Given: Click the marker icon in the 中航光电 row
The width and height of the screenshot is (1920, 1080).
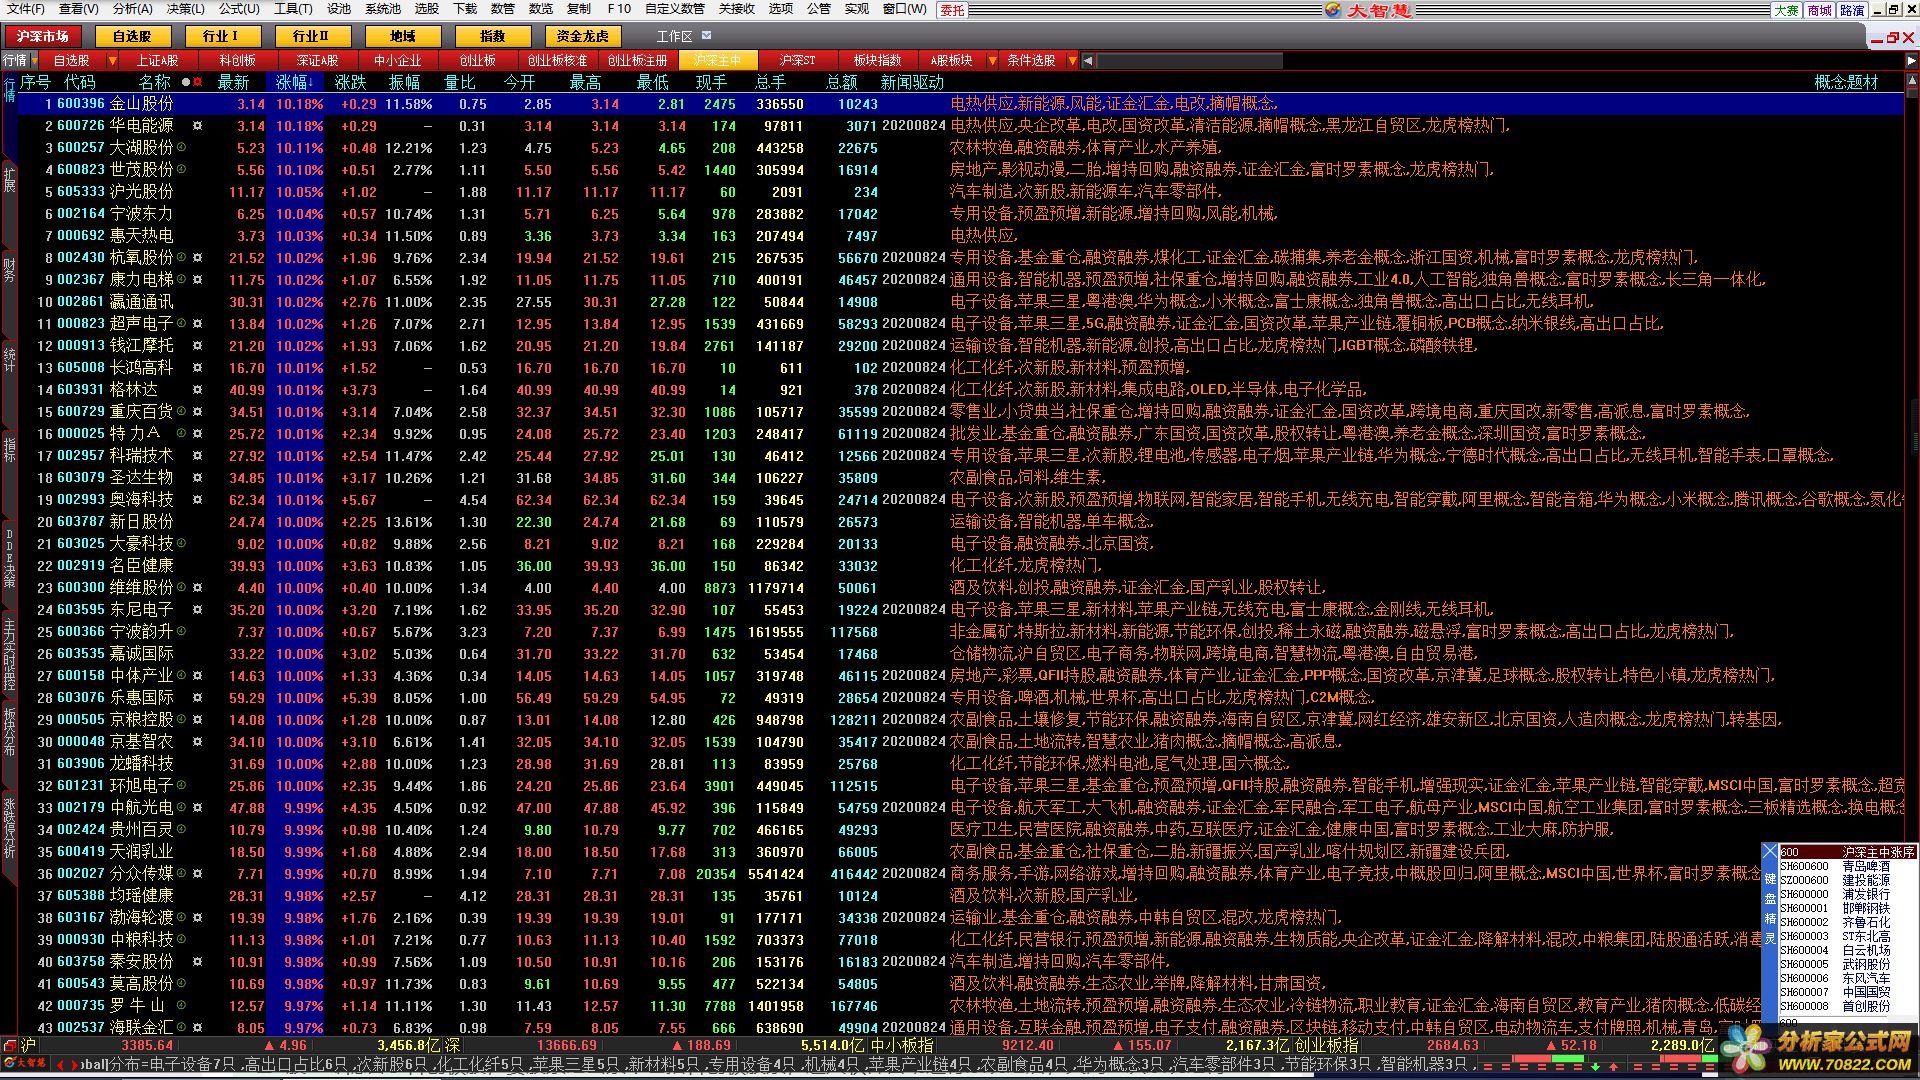Looking at the screenshot, I should [x=198, y=808].
